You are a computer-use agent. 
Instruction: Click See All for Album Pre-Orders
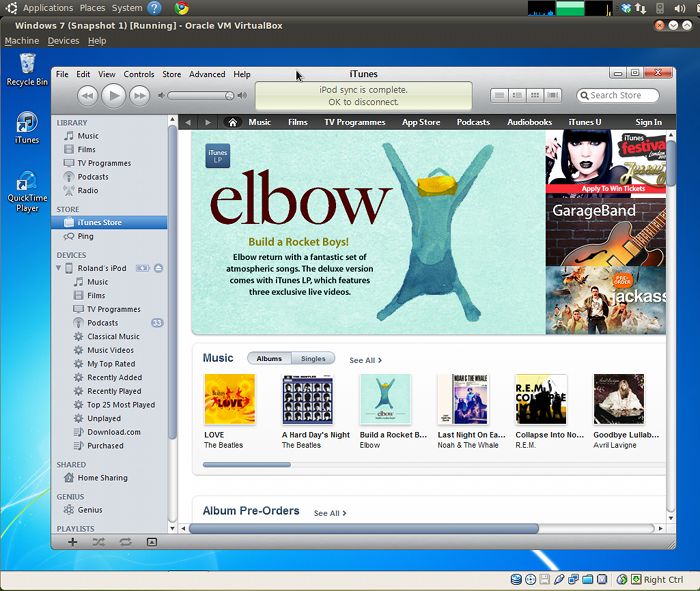tap(330, 513)
